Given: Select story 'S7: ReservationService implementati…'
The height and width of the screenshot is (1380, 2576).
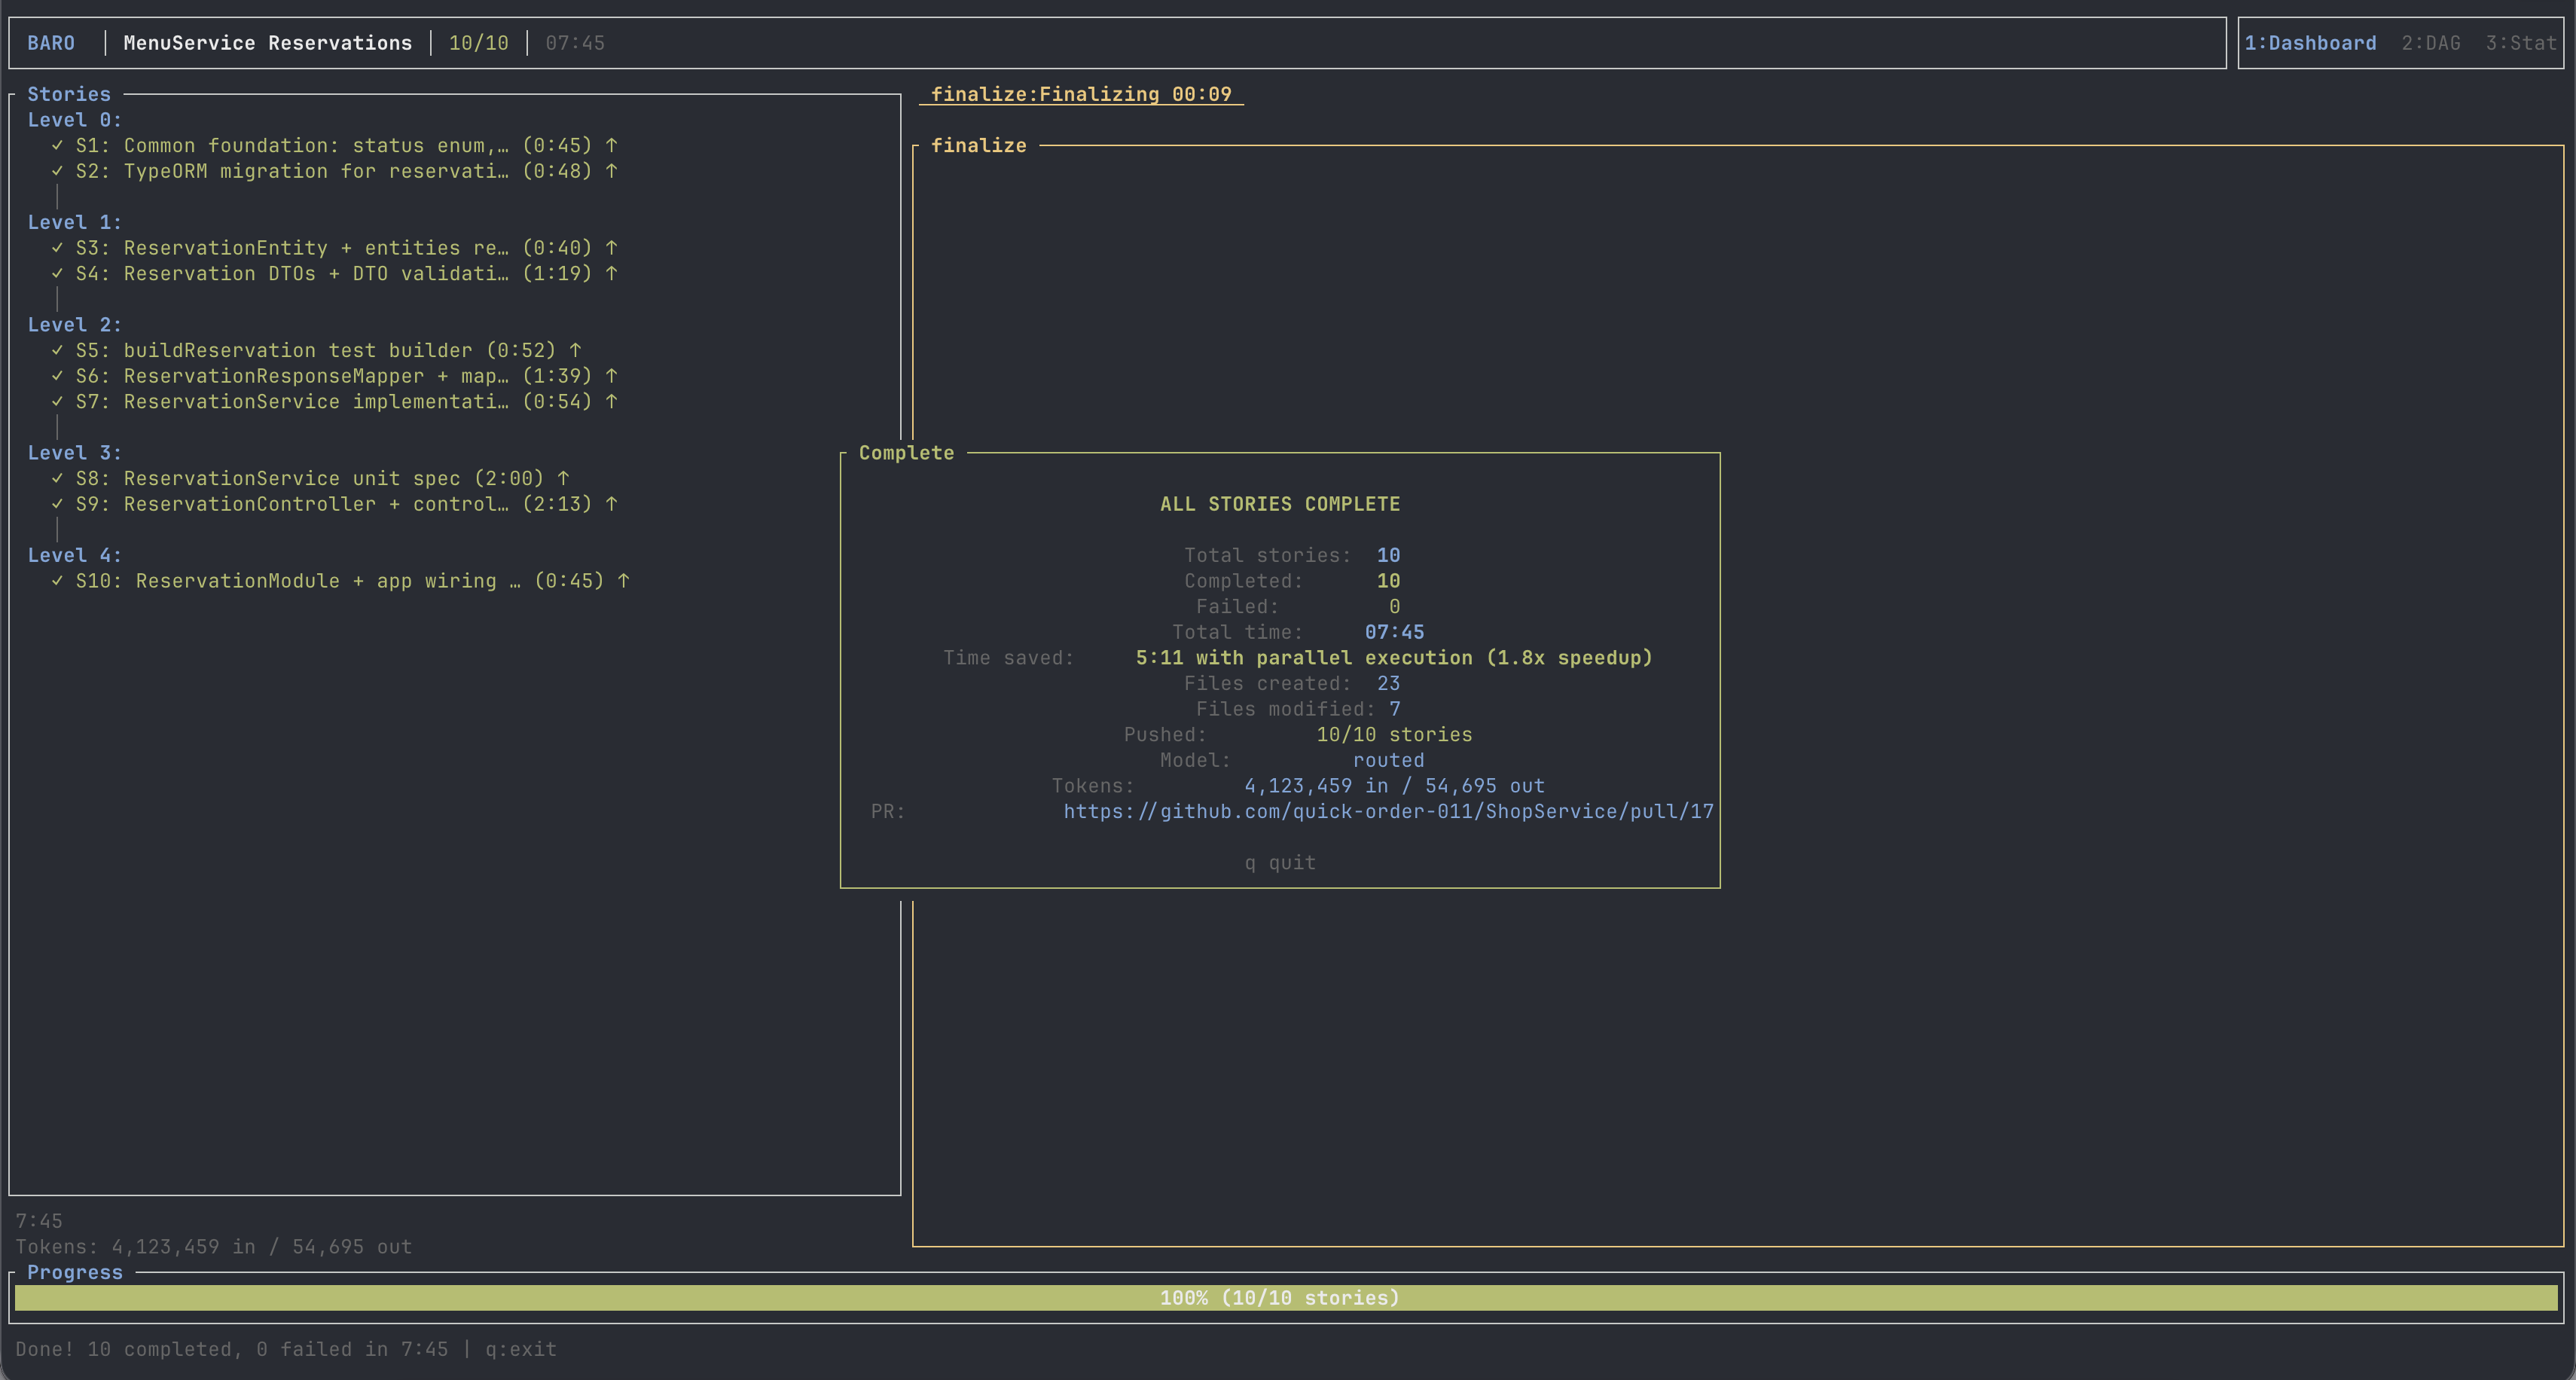Looking at the screenshot, I should [x=292, y=402].
